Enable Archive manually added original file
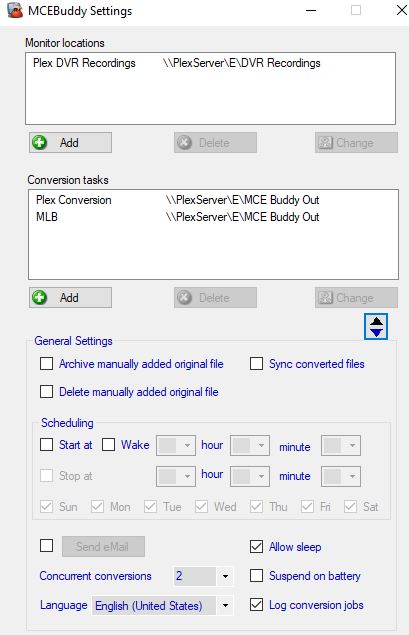This screenshot has width=409, height=635. [x=47, y=364]
